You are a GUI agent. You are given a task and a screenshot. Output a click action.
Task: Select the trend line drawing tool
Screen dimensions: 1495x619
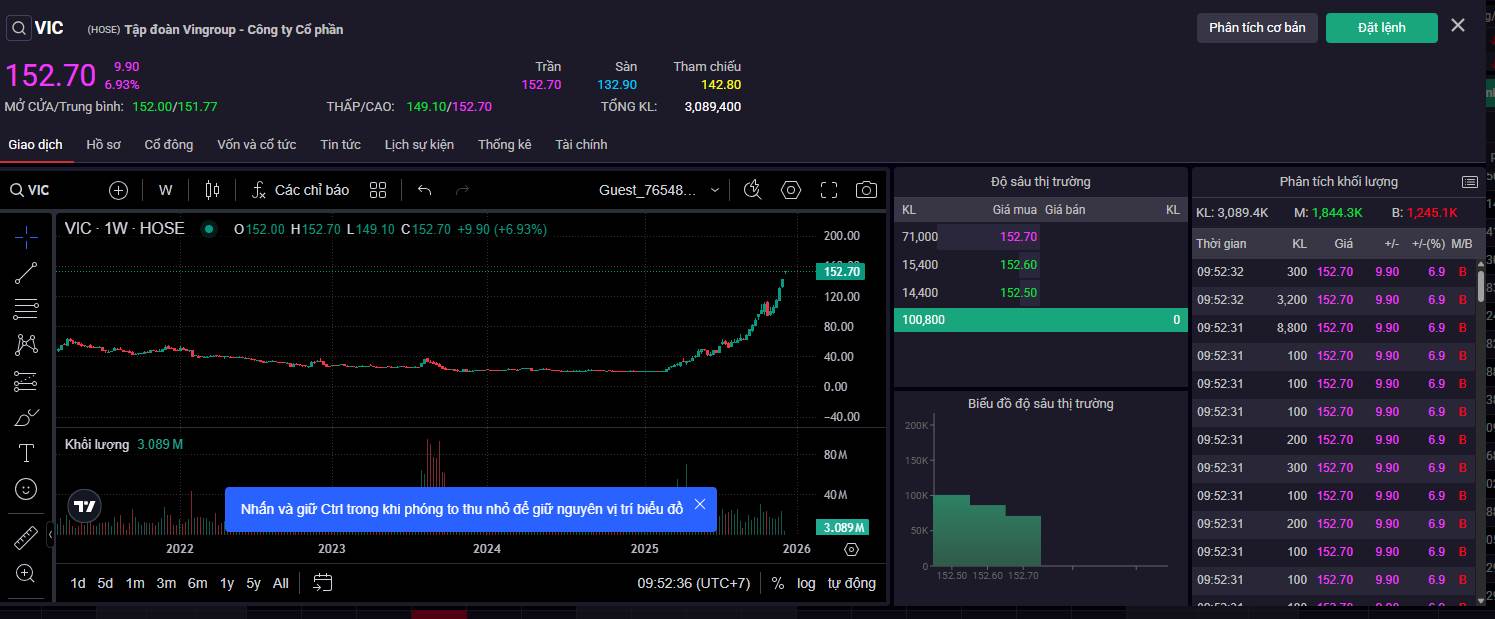[x=27, y=272]
